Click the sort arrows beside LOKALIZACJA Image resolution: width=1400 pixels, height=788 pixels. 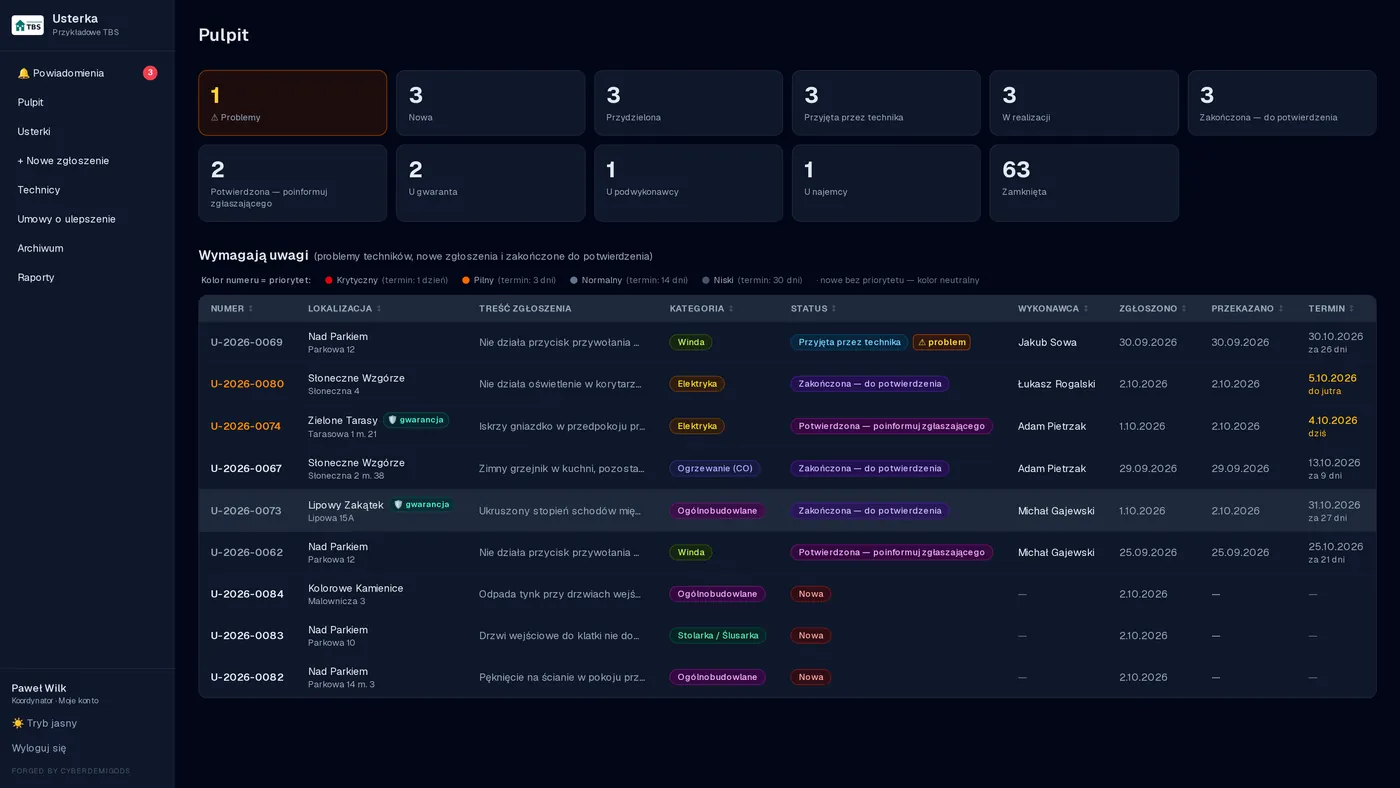pyautogui.click(x=379, y=309)
